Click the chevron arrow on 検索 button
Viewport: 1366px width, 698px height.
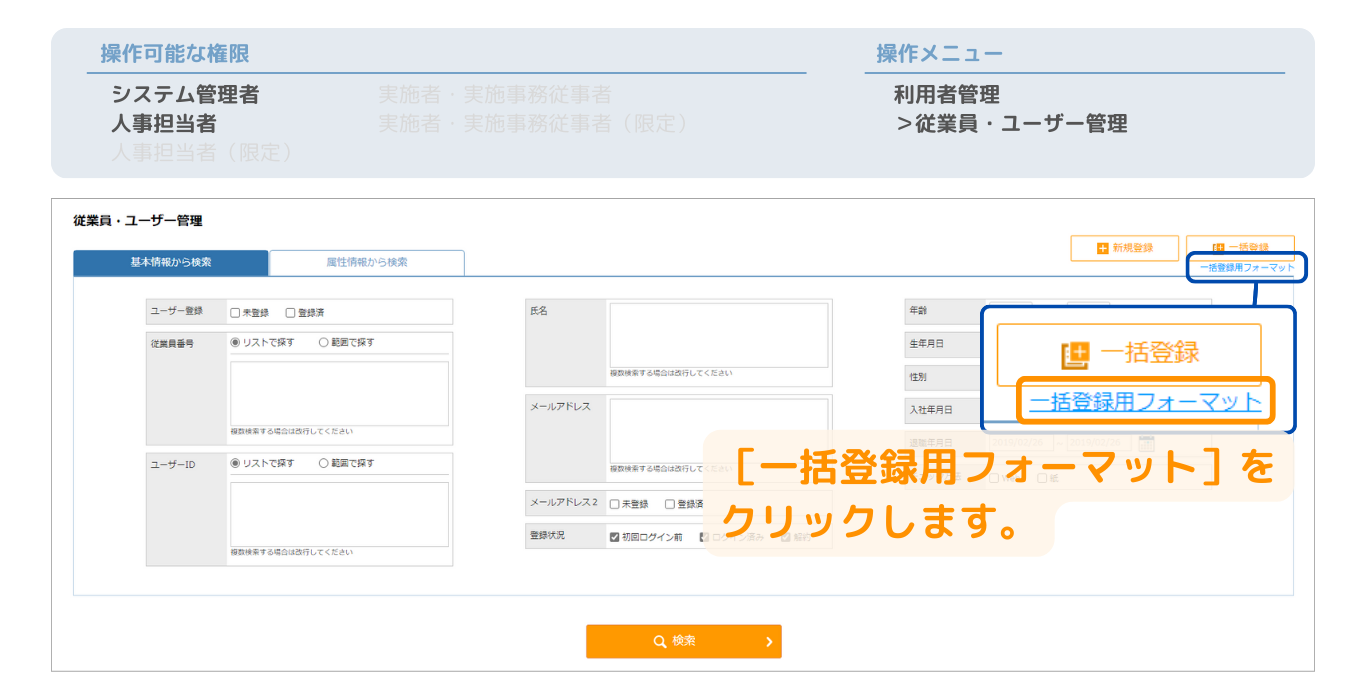[x=769, y=642]
